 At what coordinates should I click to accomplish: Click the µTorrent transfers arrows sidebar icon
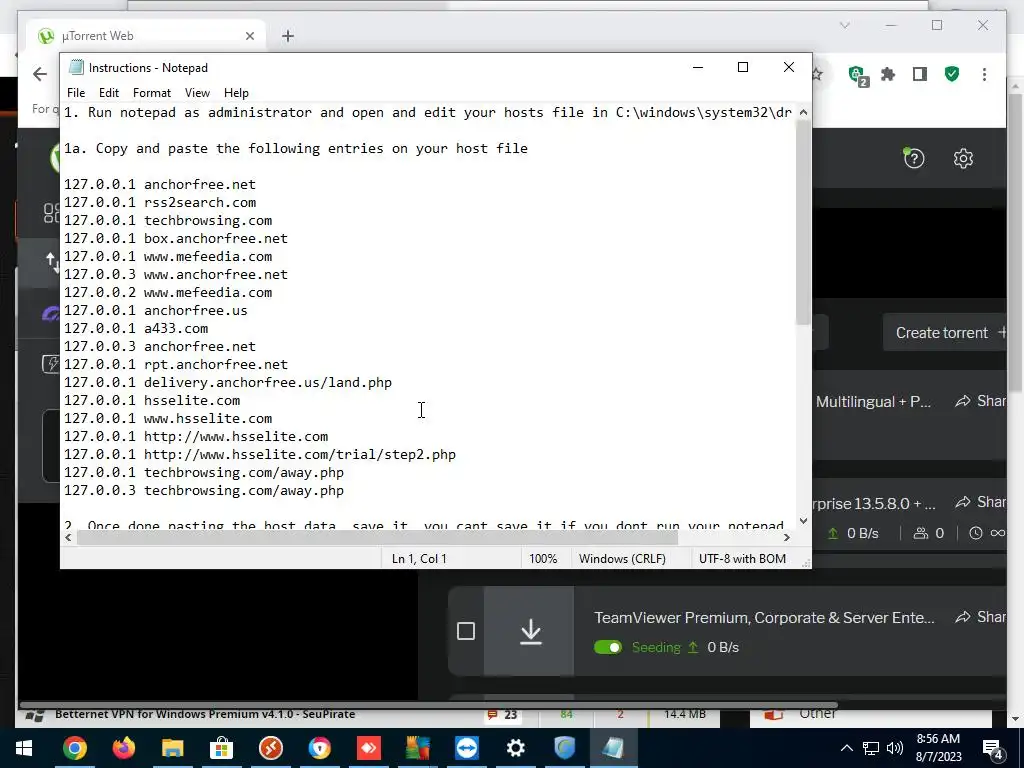[x=53, y=263]
